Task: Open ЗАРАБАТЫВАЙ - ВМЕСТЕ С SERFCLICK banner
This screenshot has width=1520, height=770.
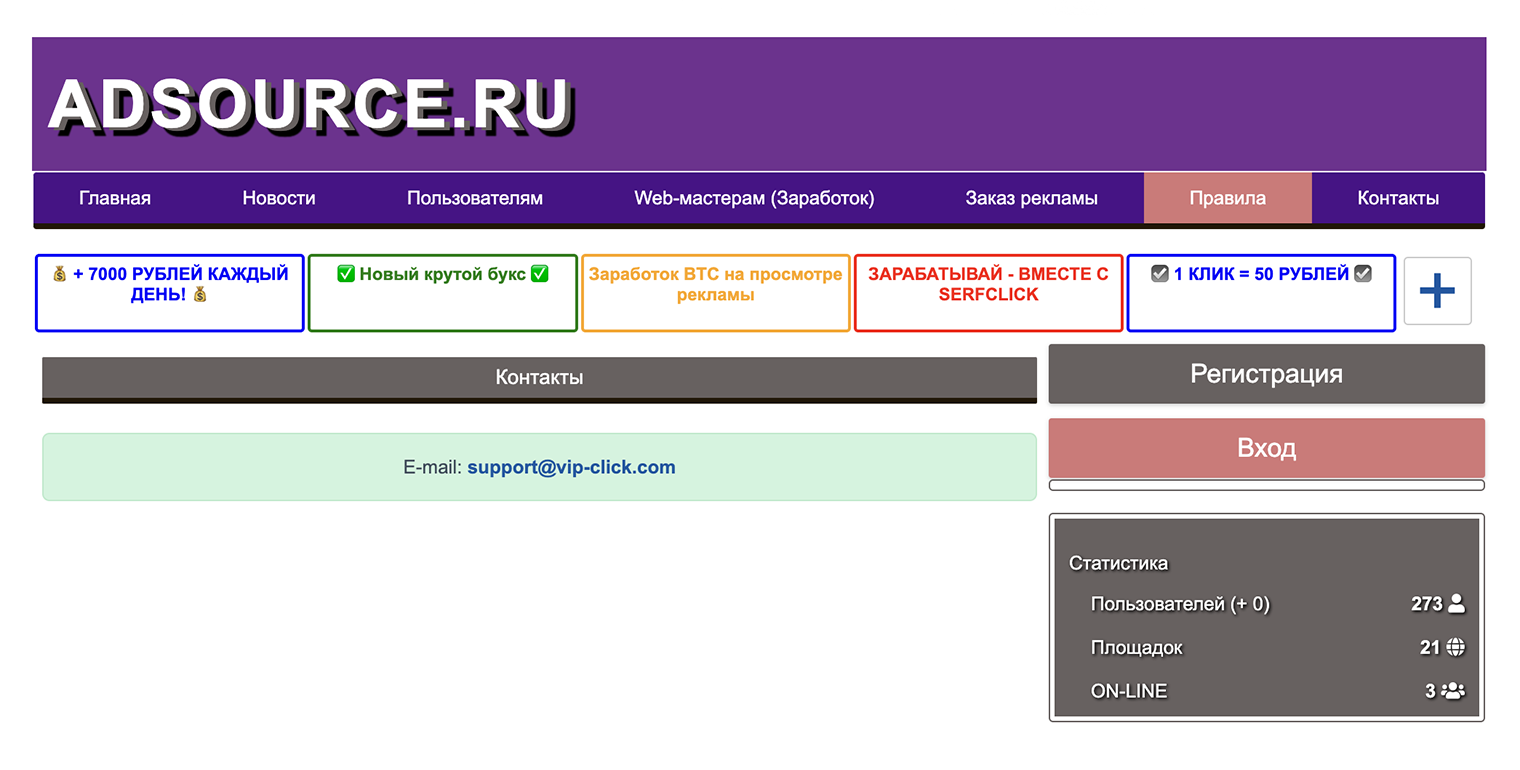Action: pos(989,292)
